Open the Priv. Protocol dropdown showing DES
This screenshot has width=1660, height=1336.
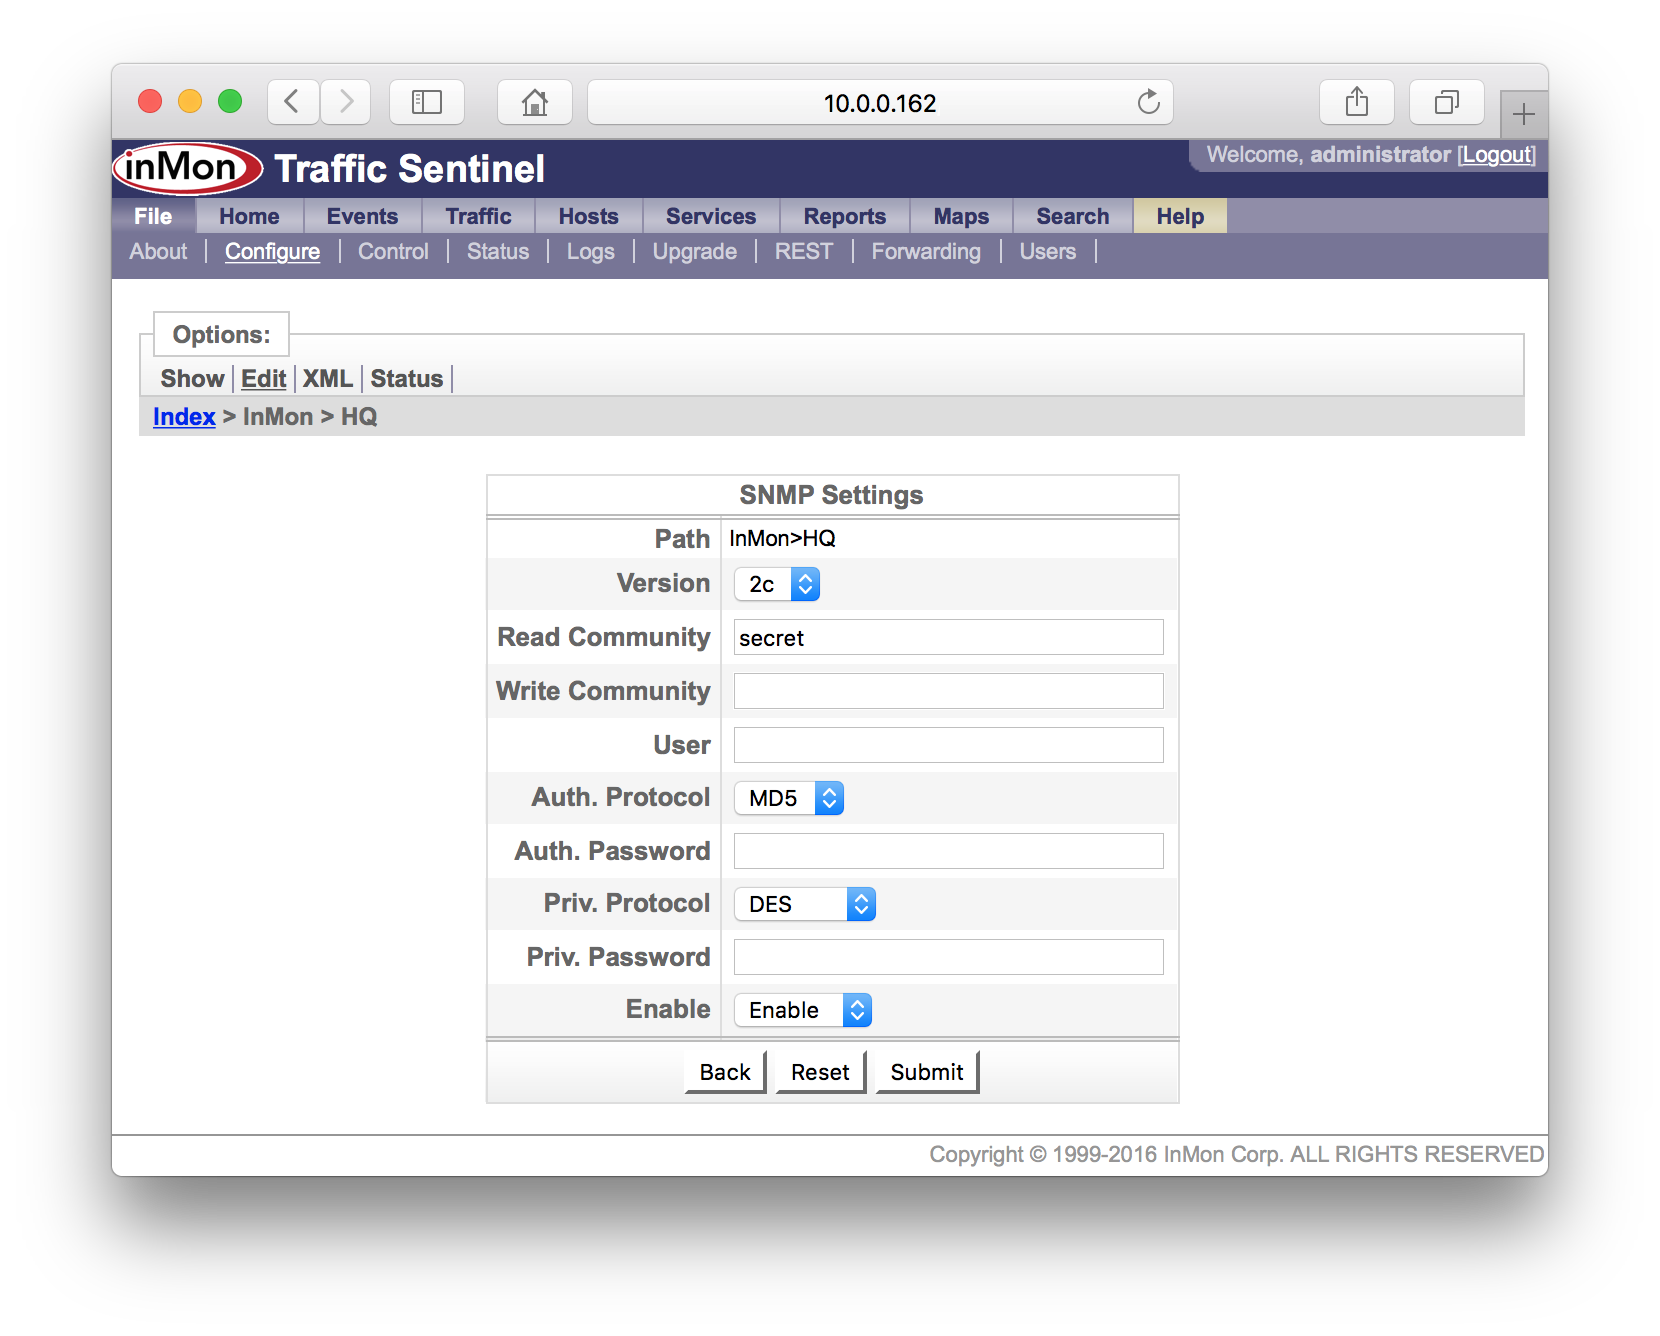click(x=805, y=904)
